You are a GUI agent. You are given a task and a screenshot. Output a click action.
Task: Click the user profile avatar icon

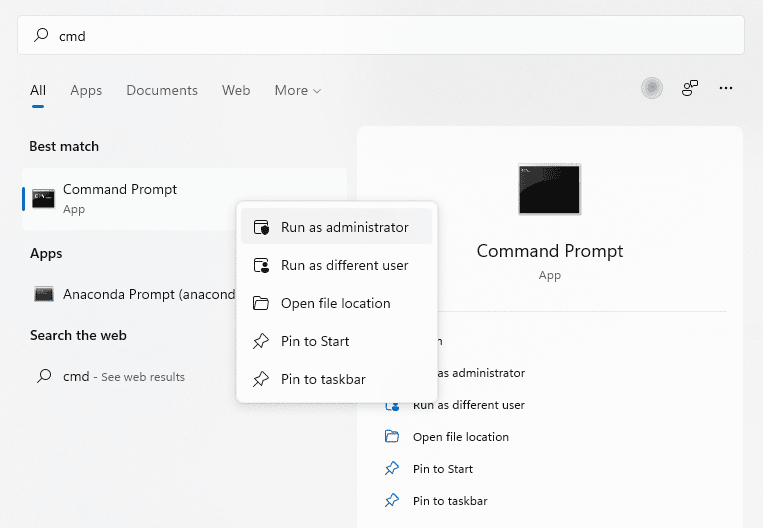coord(652,89)
